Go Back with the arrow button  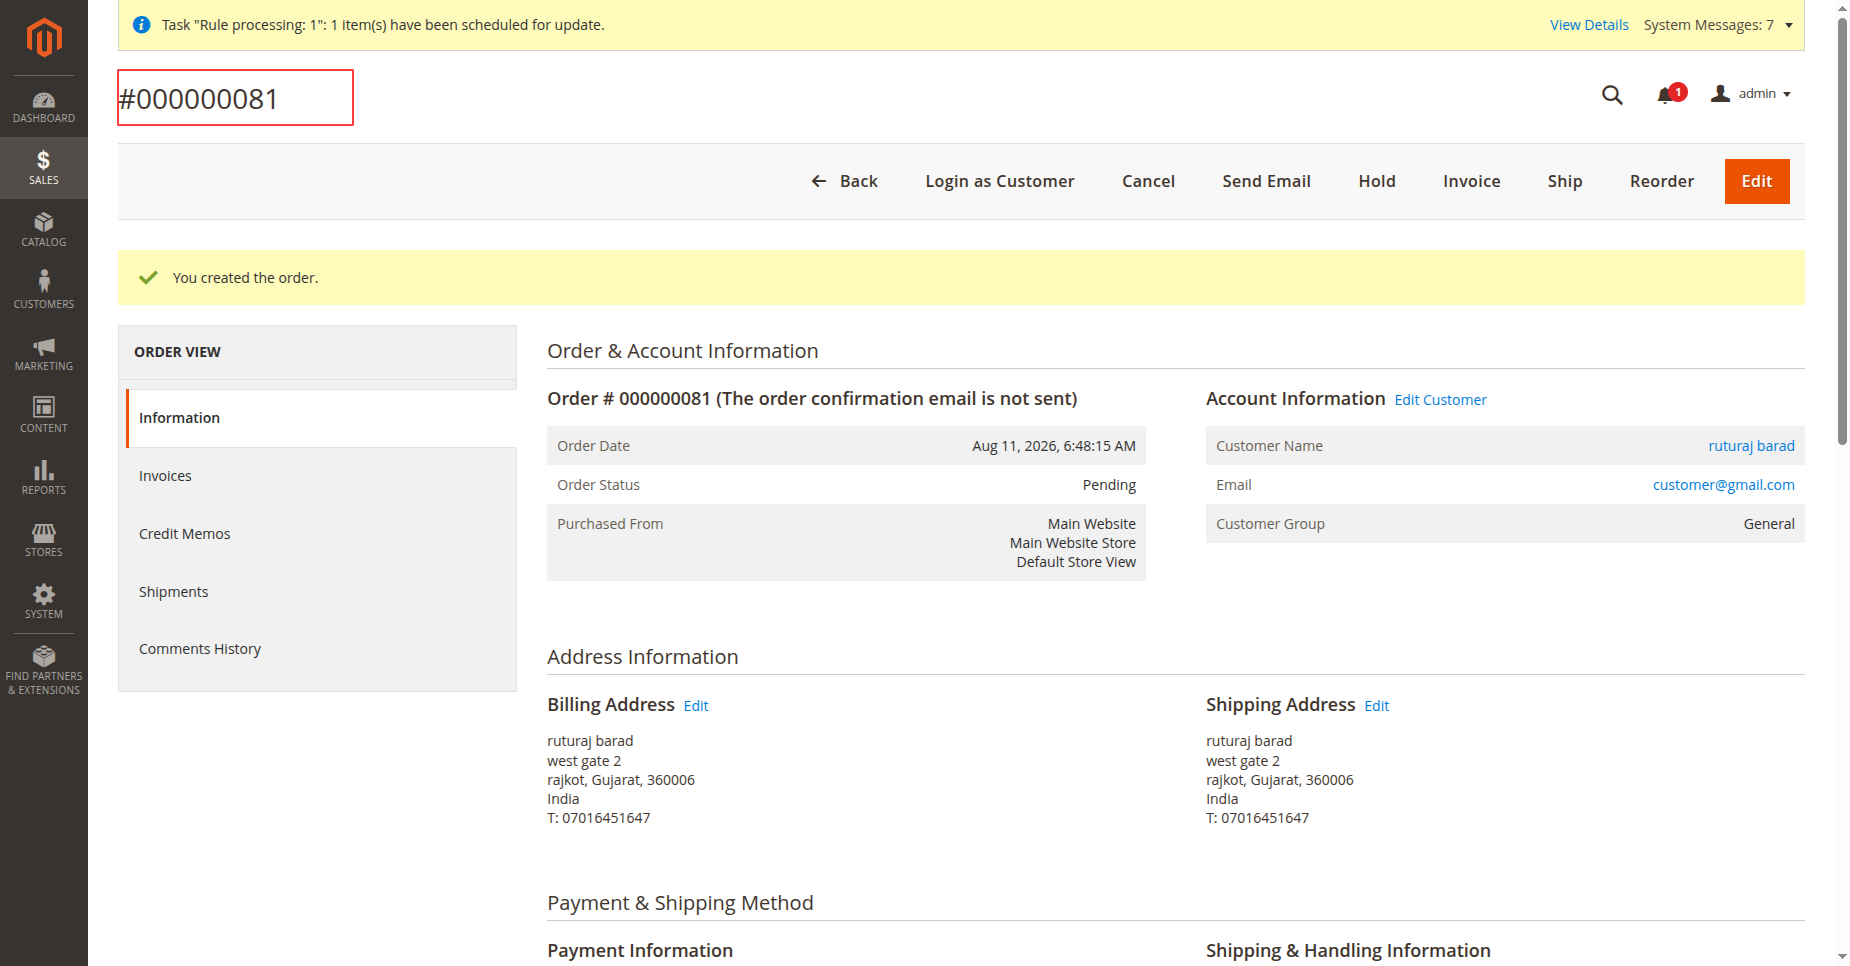click(x=844, y=181)
